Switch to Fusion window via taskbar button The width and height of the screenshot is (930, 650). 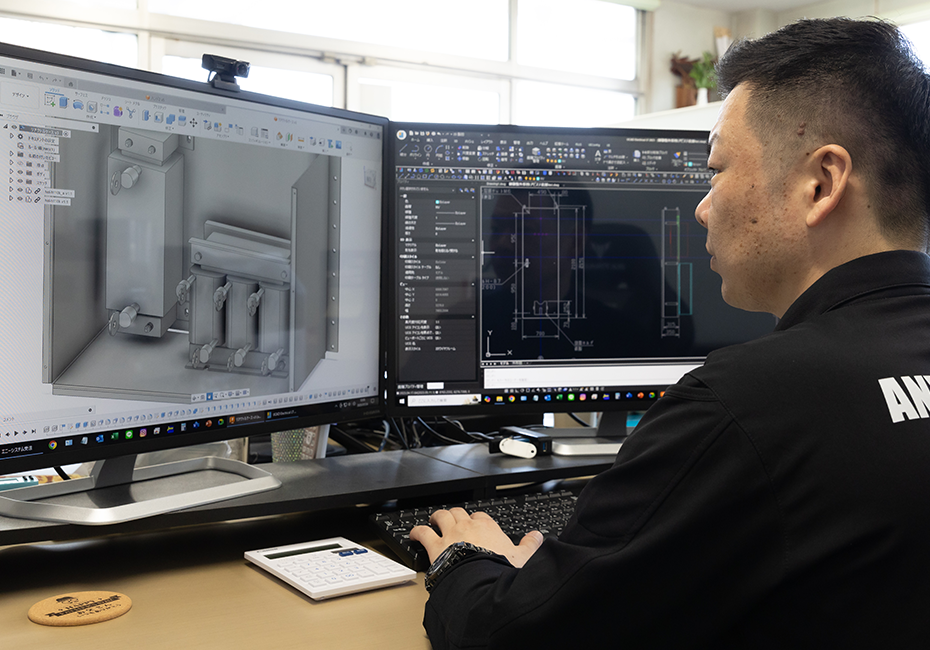(x=246, y=419)
